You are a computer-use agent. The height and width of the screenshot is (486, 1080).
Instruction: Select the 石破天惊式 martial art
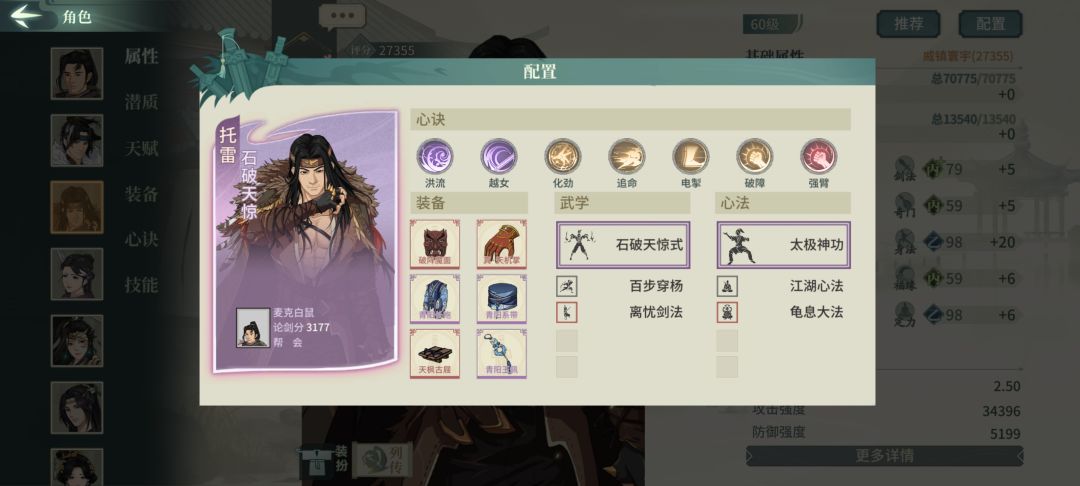623,244
